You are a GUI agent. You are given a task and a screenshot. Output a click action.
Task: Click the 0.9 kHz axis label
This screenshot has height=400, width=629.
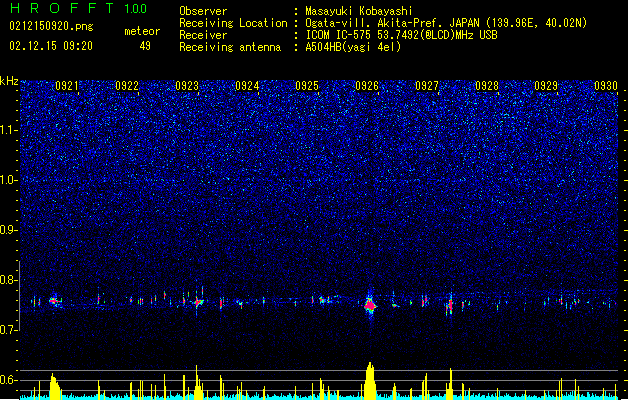(9, 230)
